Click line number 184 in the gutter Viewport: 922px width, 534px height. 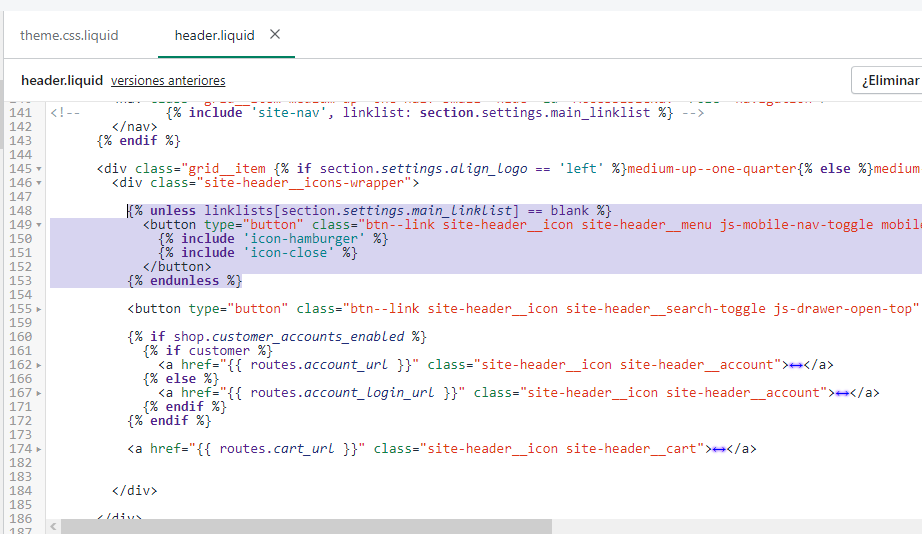(x=21, y=490)
